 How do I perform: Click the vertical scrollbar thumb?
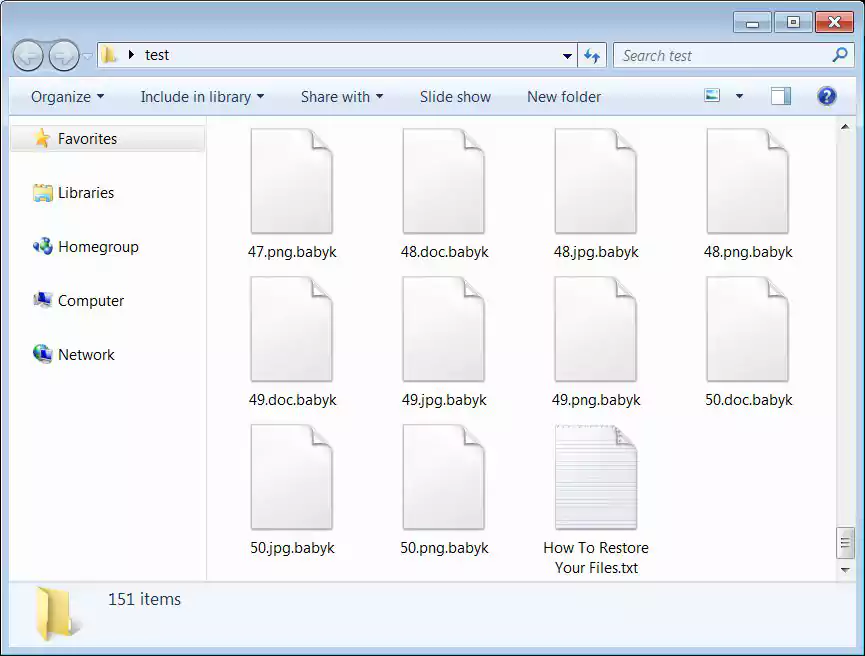pyautogui.click(x=845, y=543)
